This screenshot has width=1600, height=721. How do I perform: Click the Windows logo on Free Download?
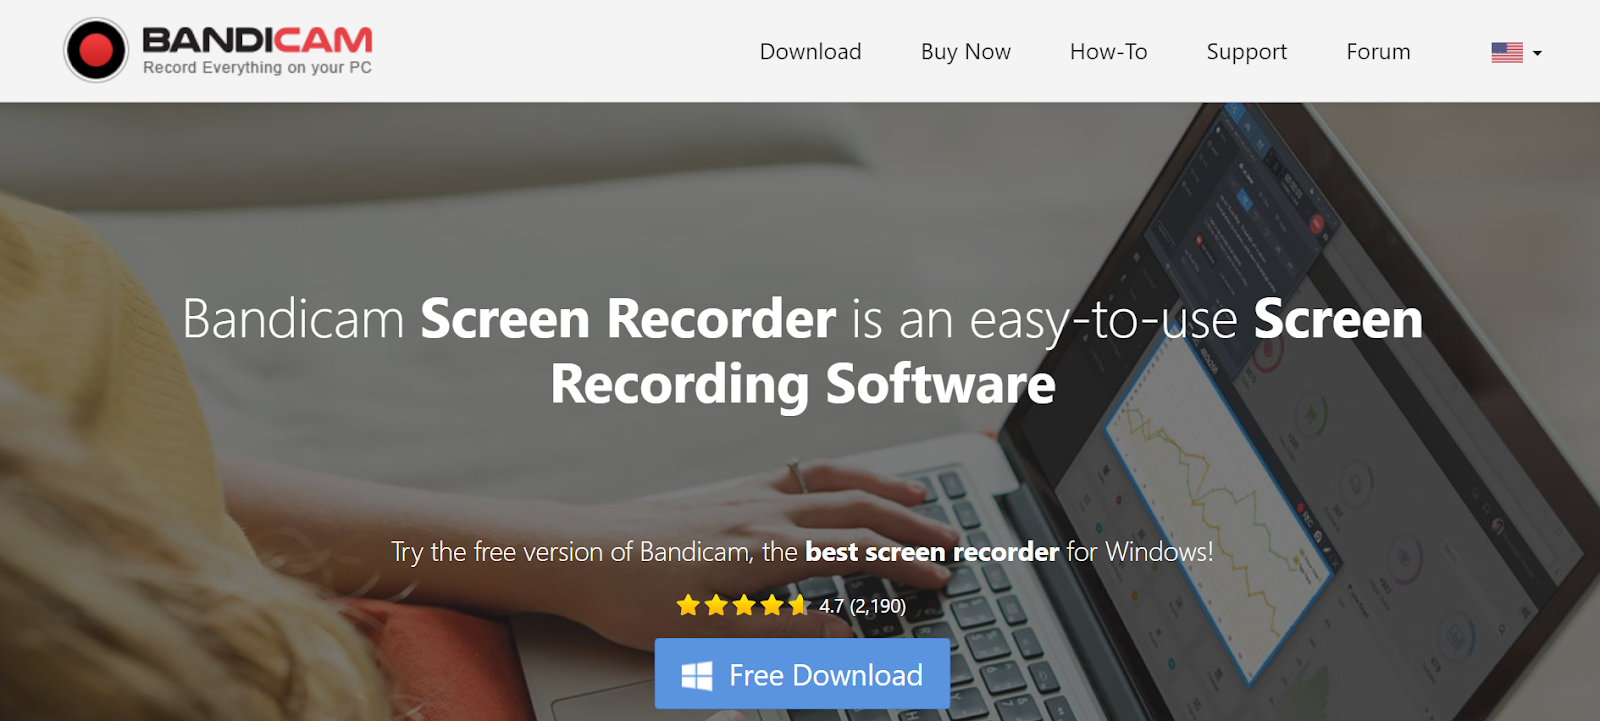pos(696,676)
